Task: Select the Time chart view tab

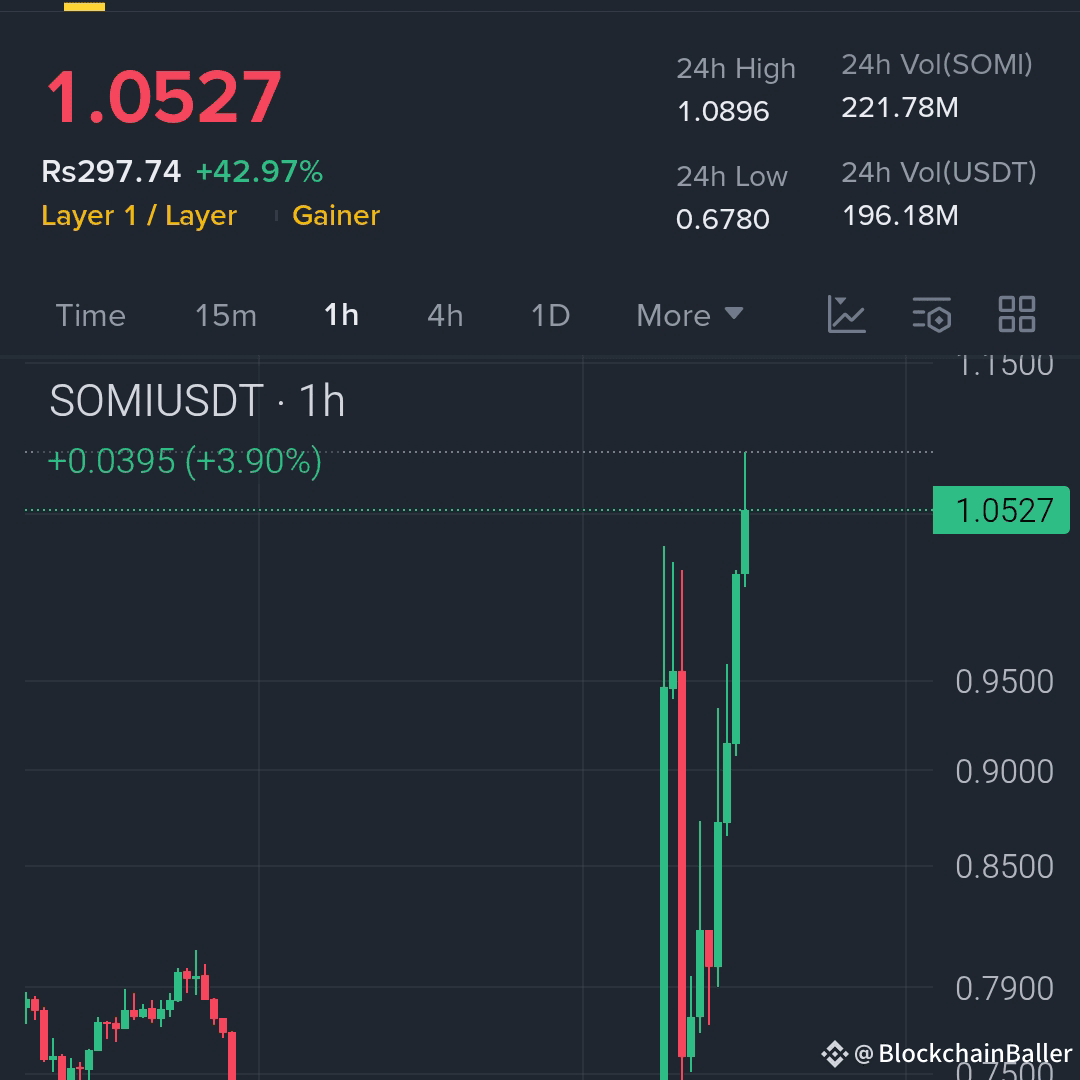Action: point(90,315)
